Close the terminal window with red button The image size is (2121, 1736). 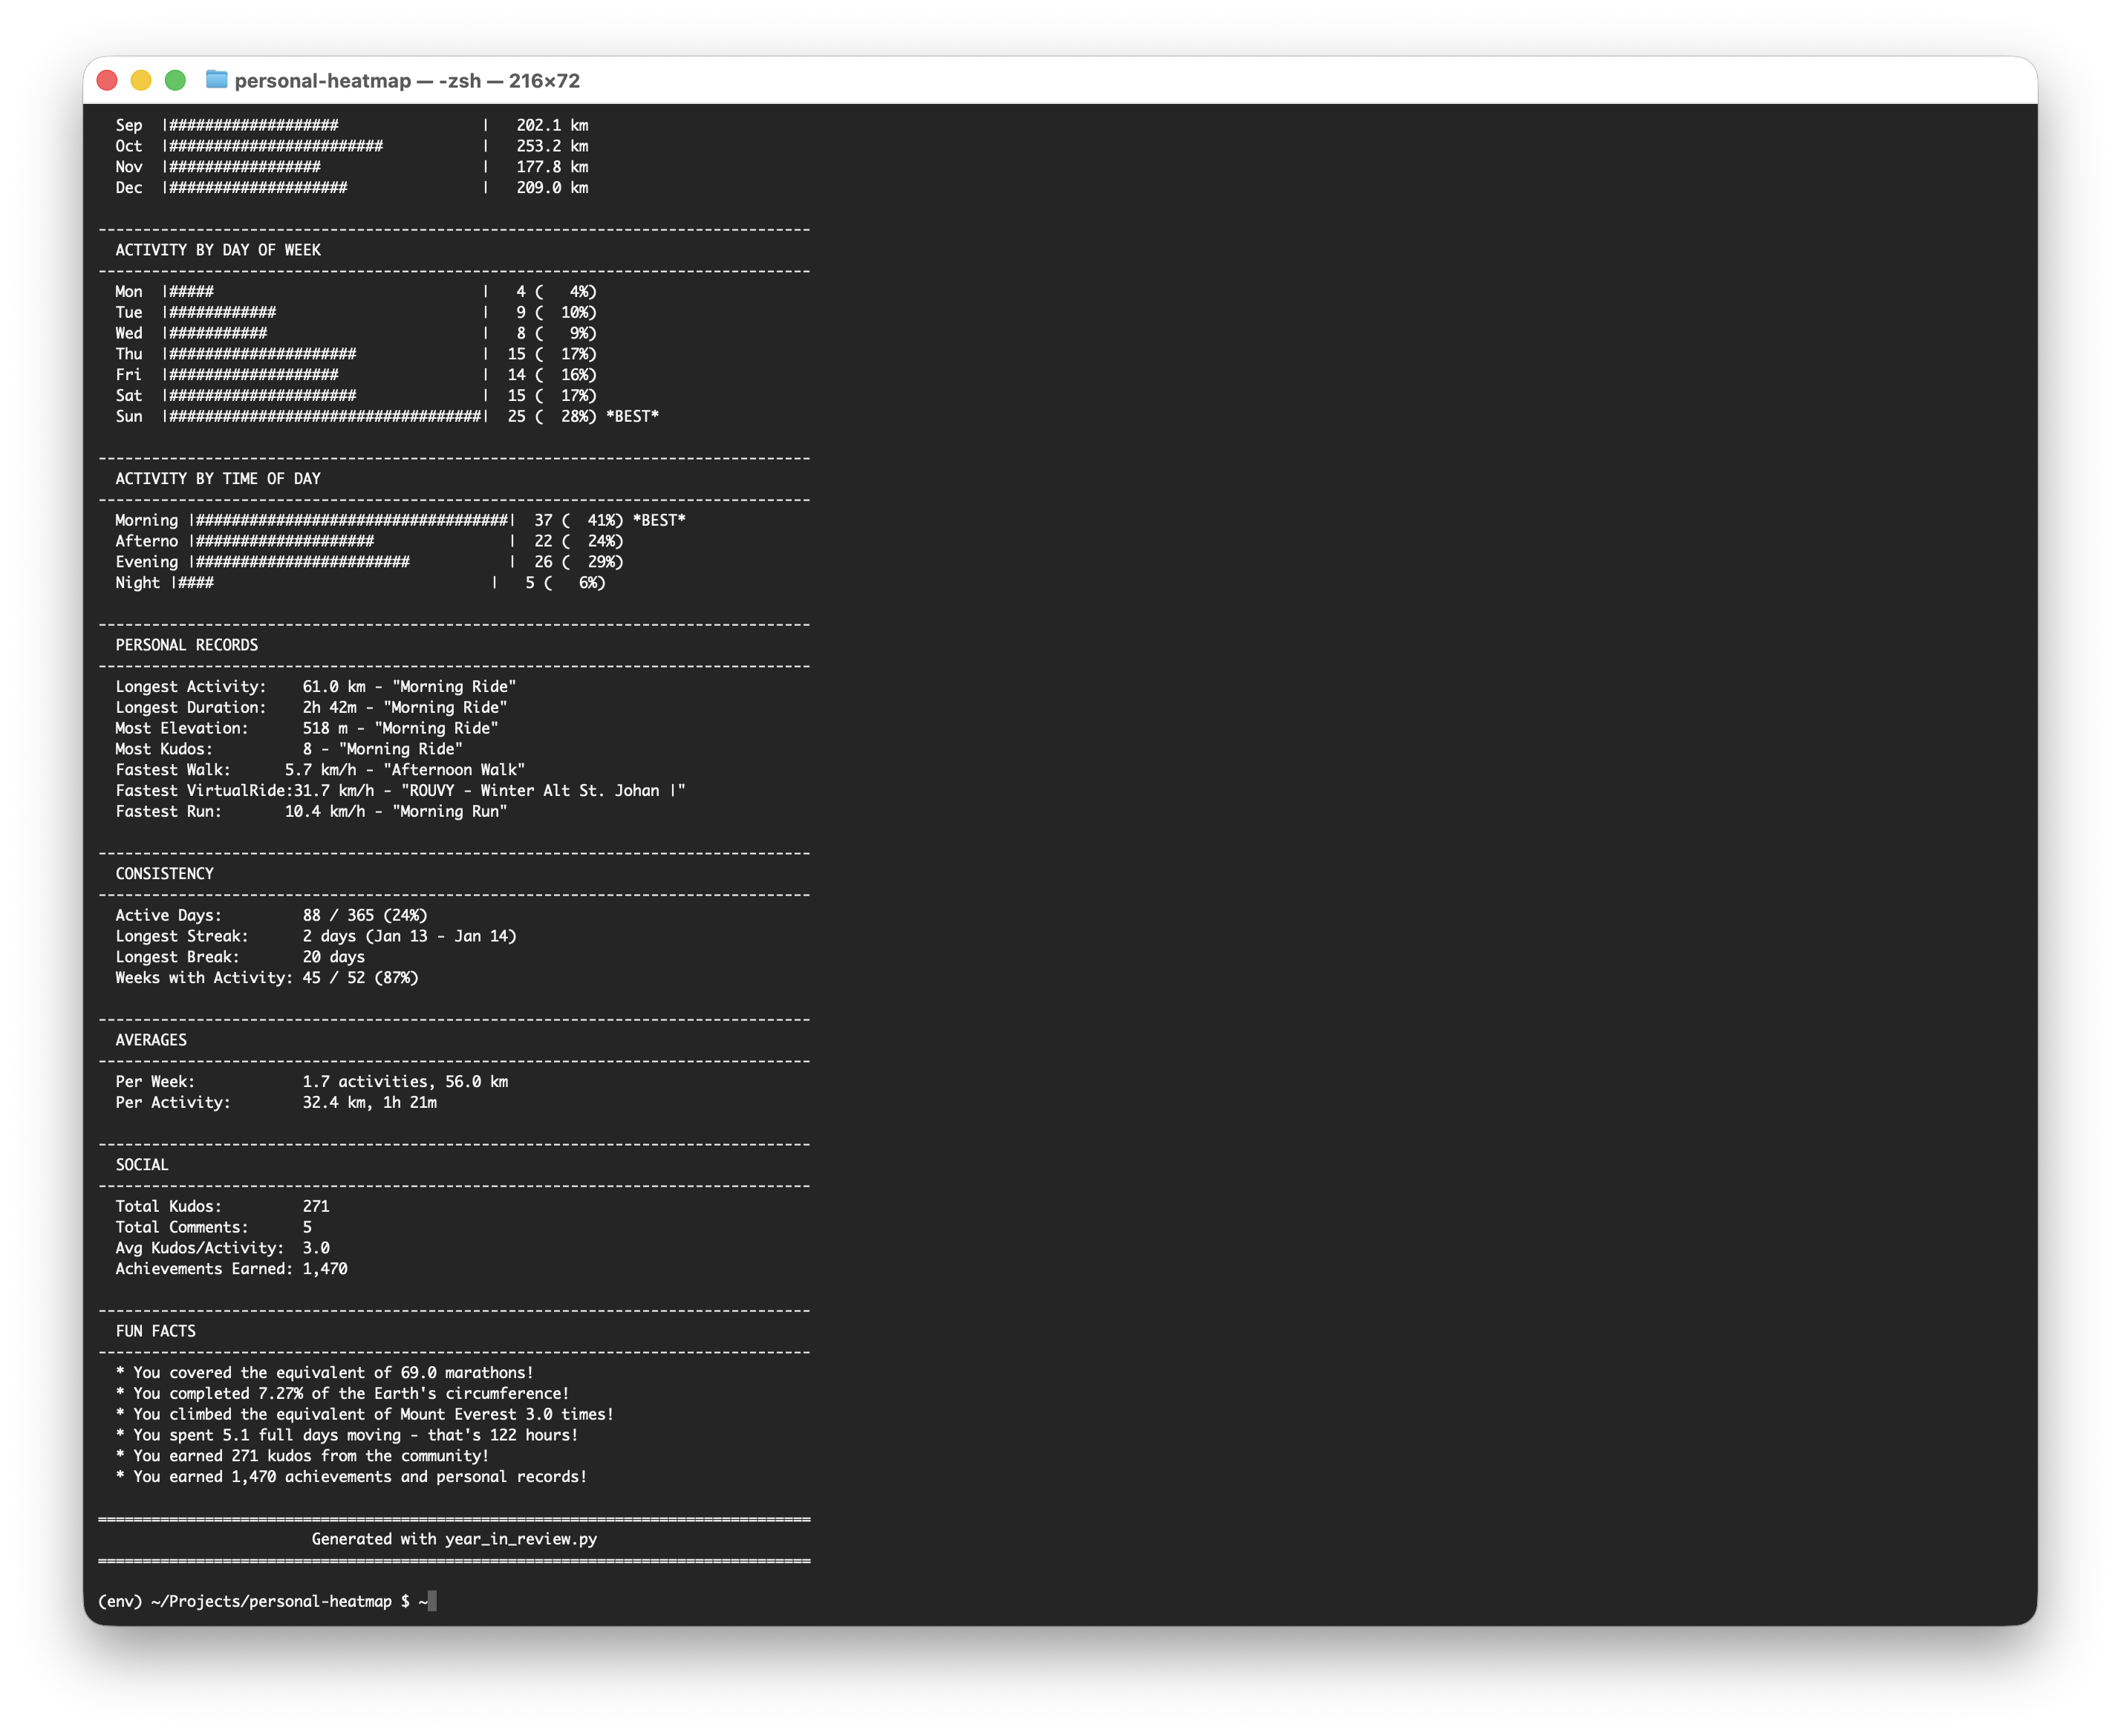[x=107, y=80]
